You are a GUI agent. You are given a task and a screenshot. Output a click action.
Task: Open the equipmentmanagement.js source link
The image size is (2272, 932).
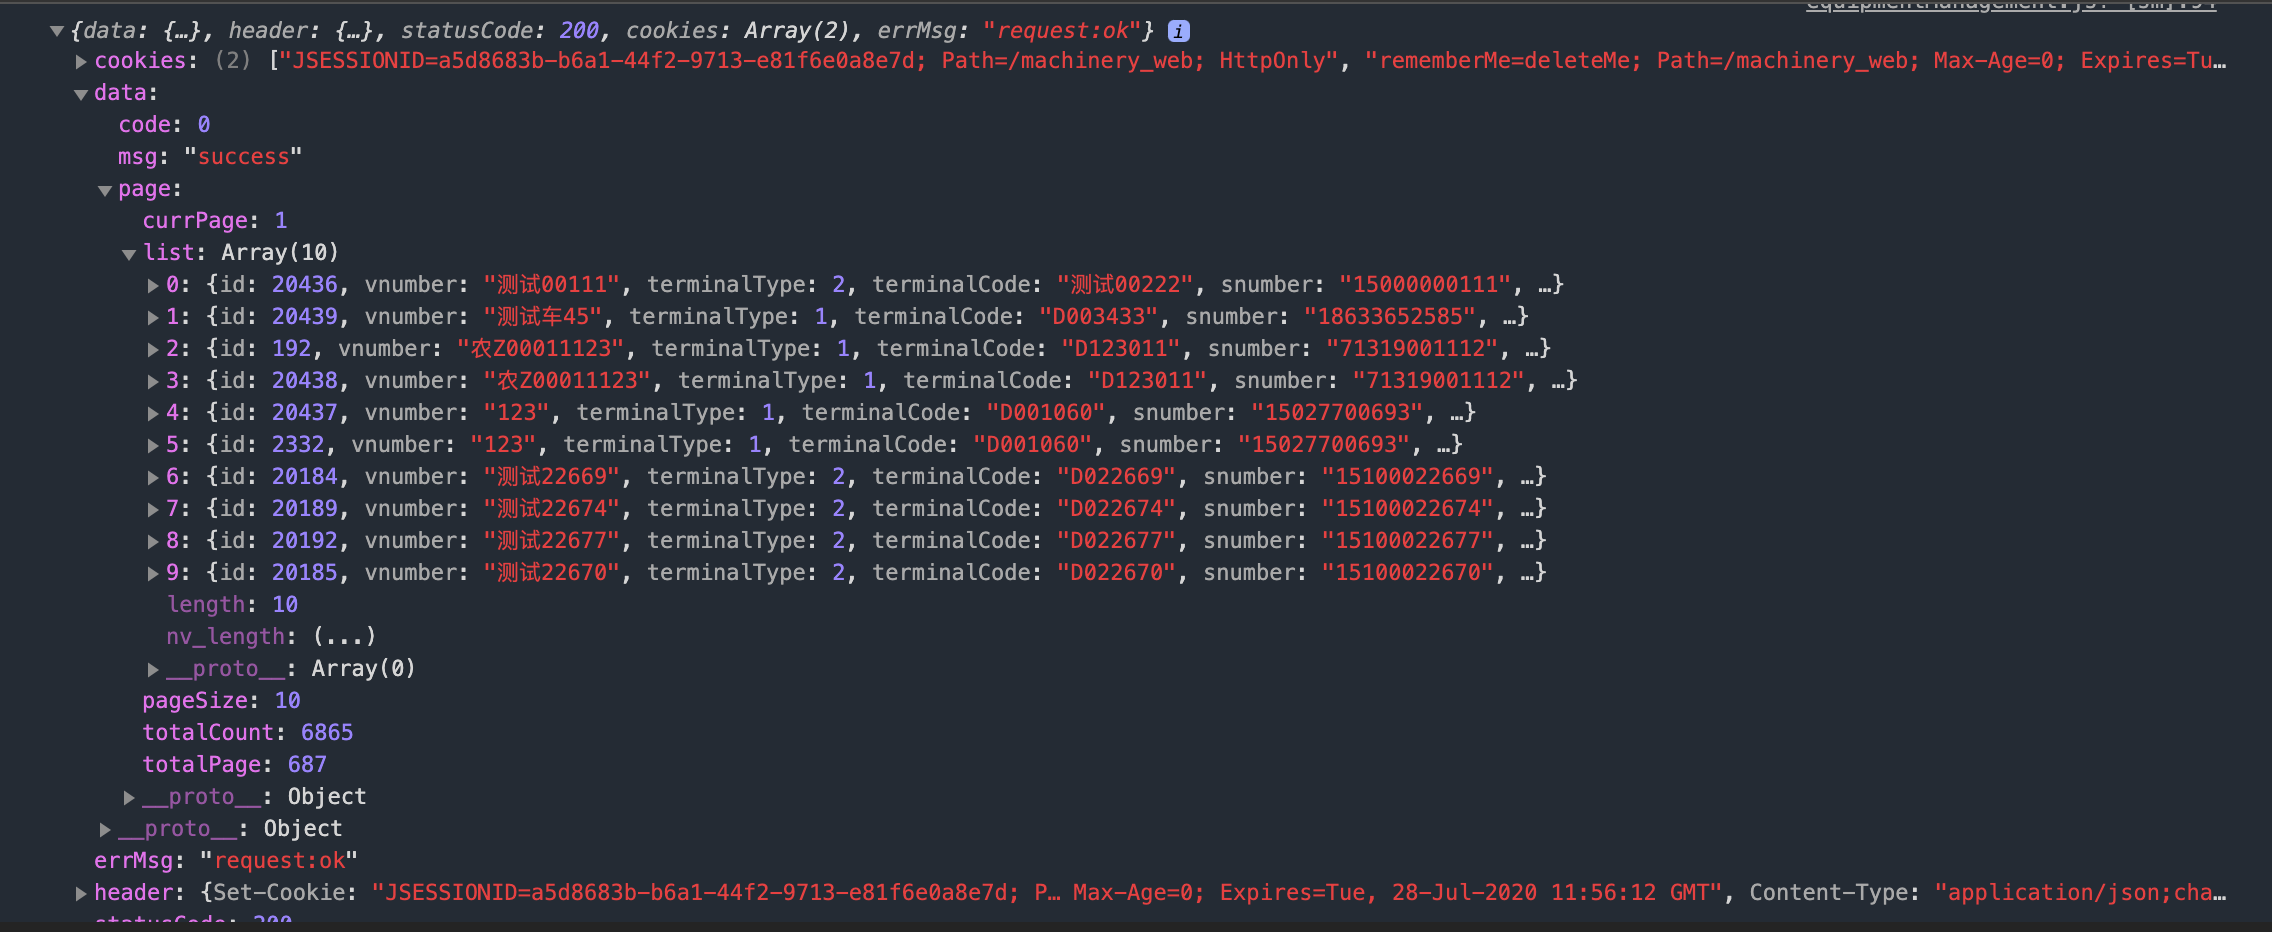(x=2010, y=6)
